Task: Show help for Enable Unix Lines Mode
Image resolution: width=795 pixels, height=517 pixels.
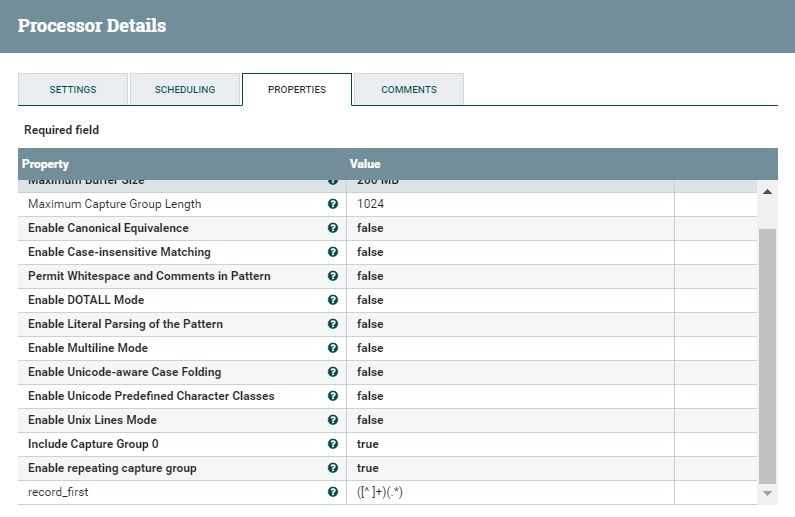Action: [x=333, y=420]
